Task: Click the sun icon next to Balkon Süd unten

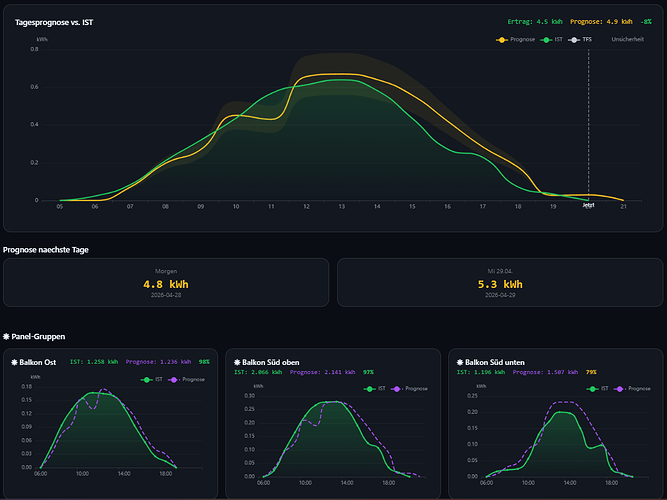Action: (x=456, y=362)
